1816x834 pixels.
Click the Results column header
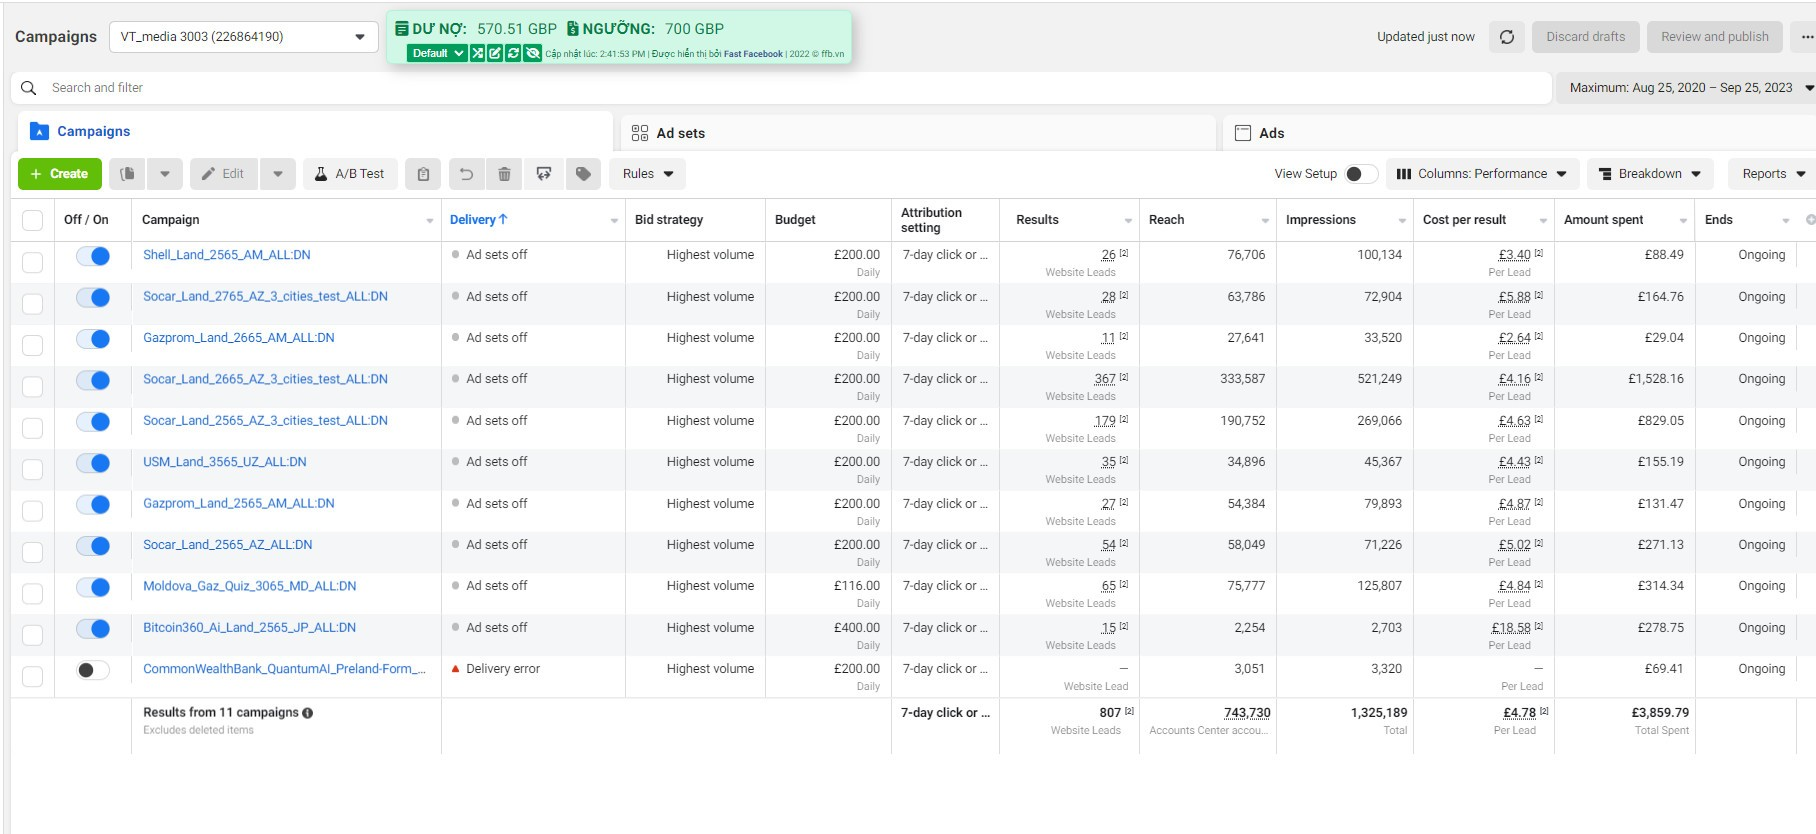point(1037,220)
